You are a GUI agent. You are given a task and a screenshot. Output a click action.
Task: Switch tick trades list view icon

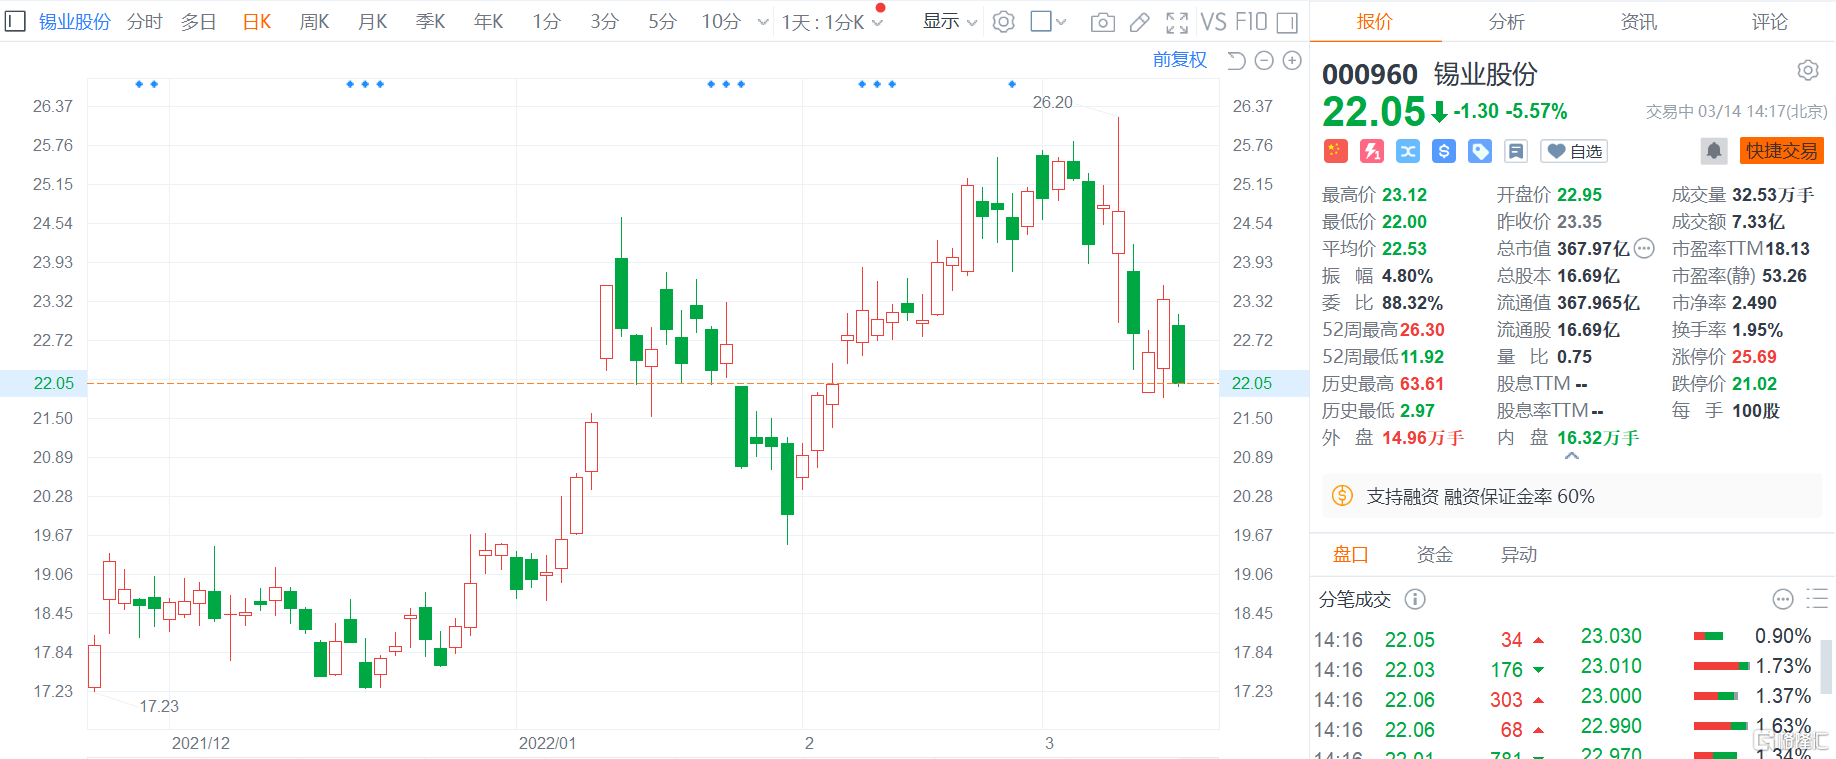[1817, 599]
